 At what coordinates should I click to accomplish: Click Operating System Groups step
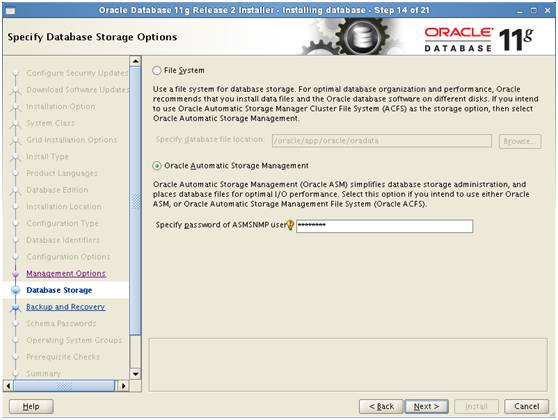tap(74, 340)
